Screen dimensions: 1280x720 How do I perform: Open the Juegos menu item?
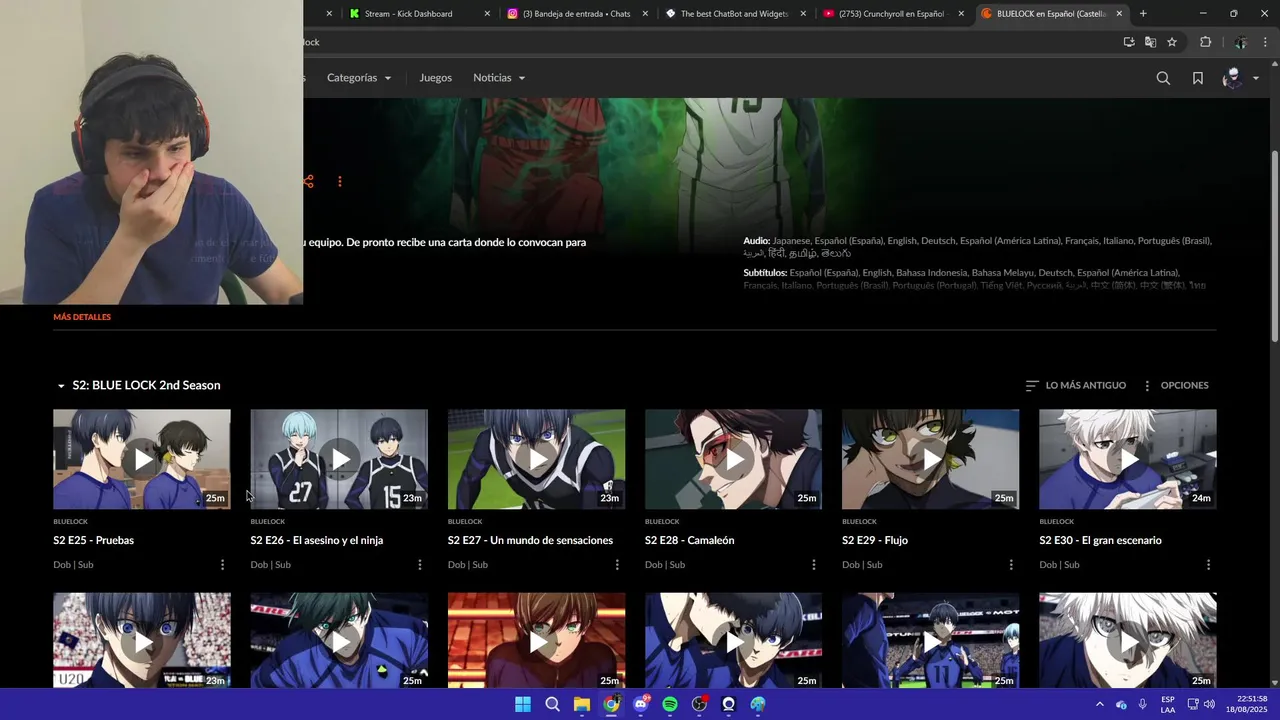click(x=435, y=78)
